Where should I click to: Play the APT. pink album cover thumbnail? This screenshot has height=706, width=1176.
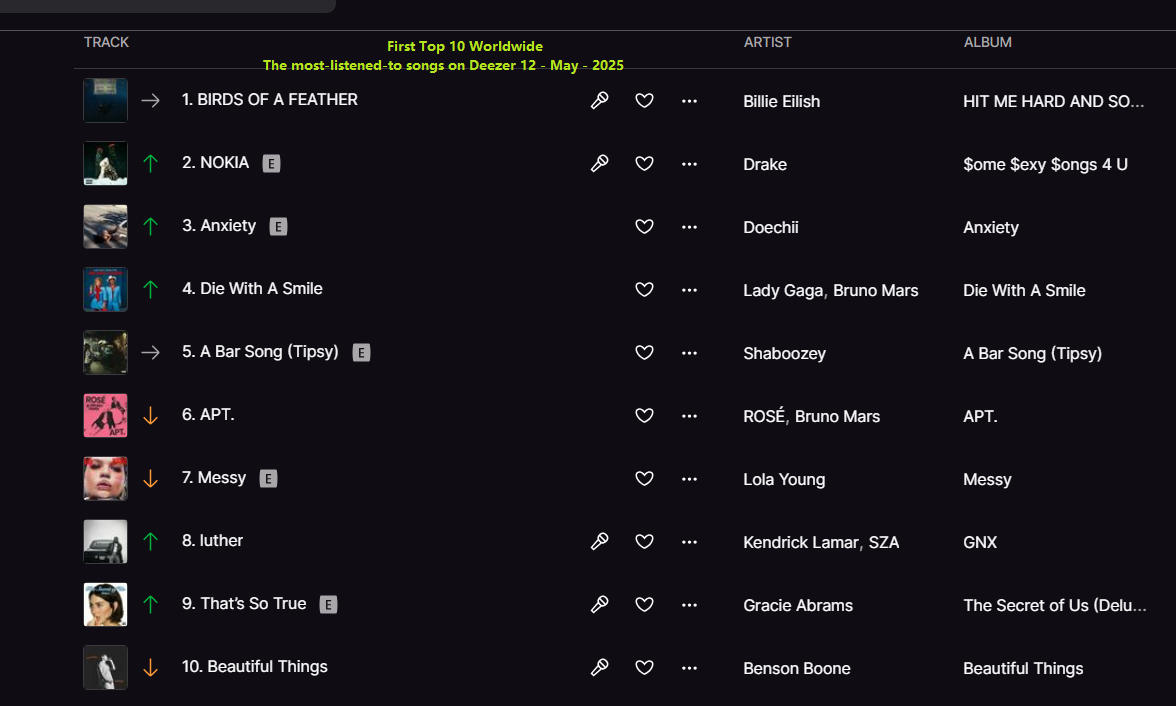tap(105, 416)
